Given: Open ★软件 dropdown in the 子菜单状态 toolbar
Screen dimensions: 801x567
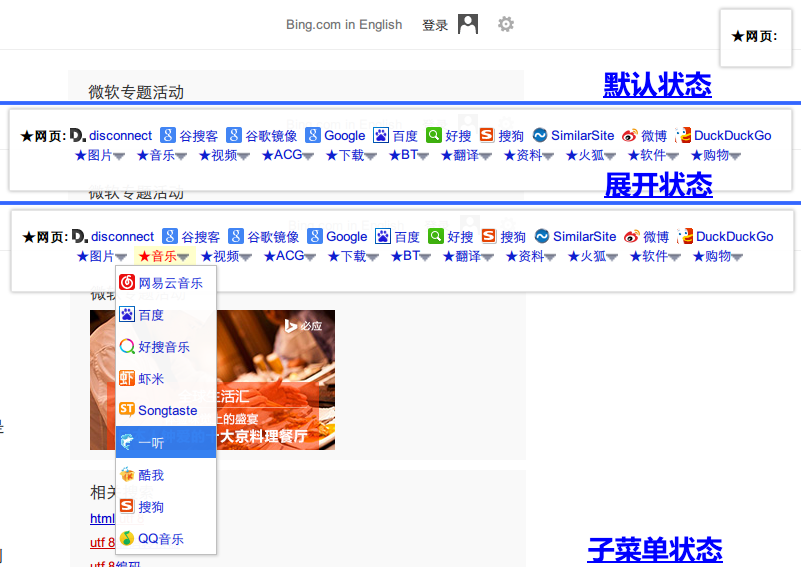Looking at the screenshot, I should click(655, 256).
